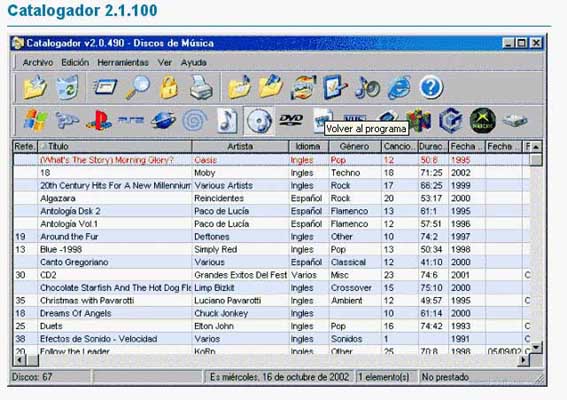Click the blue question mark help icon
567x400 pixels.
pyautogui.click(x=431, y=87)
